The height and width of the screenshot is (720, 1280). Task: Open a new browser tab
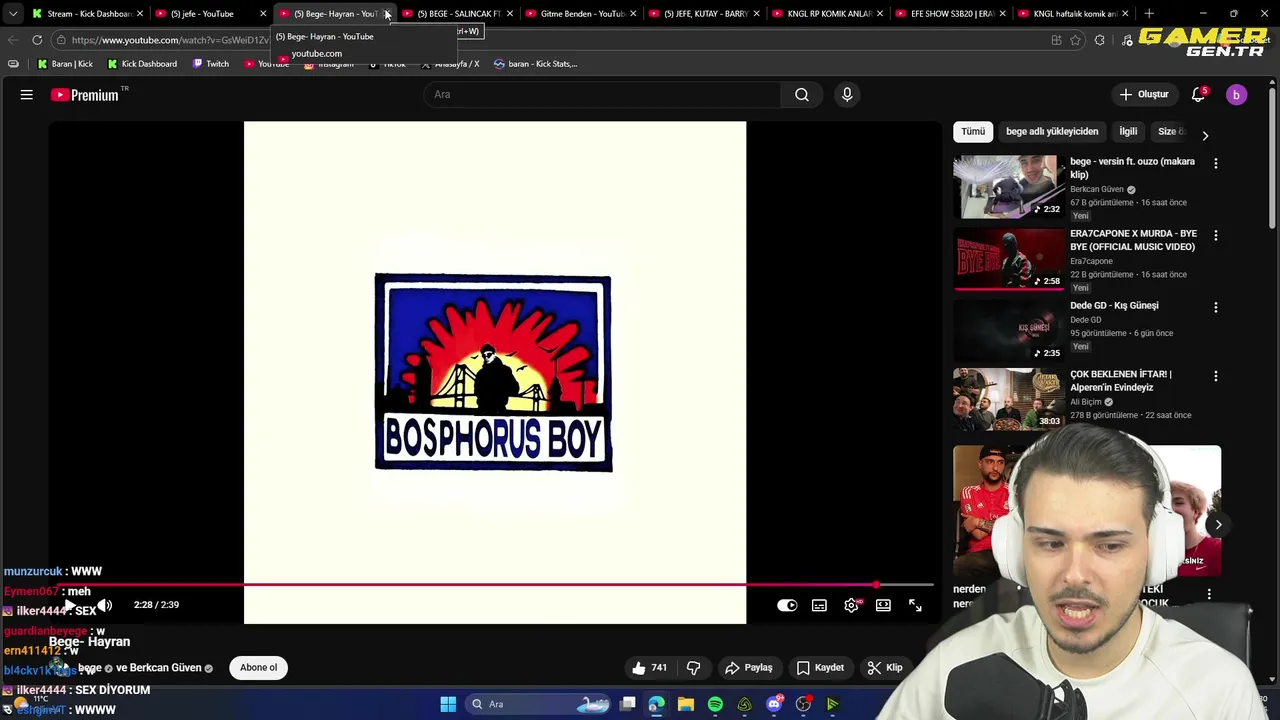pyautogui.click(x=1149, y=14)
